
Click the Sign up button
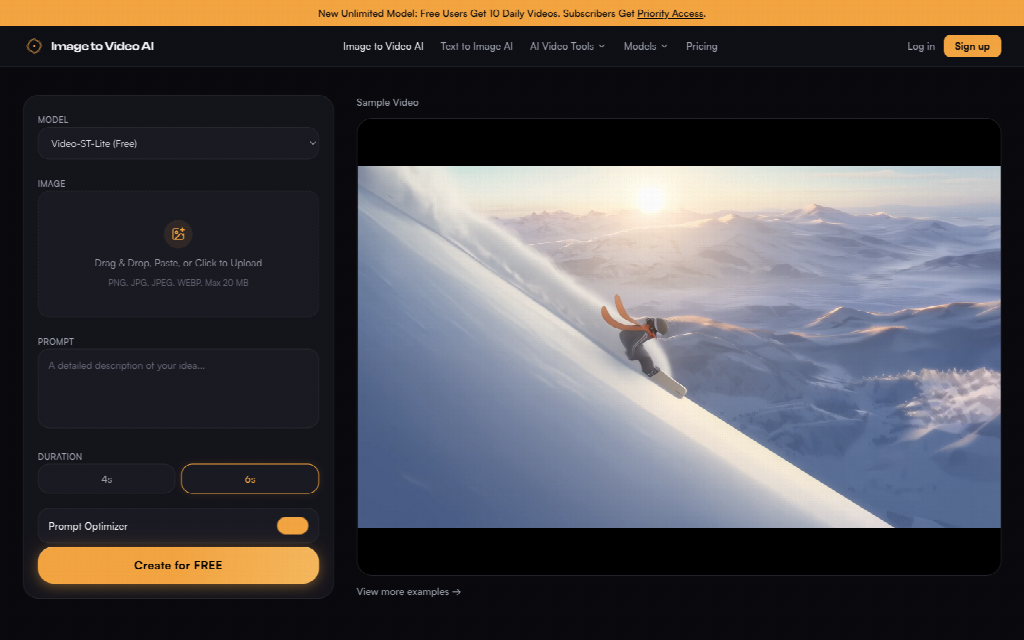point(972,46)
